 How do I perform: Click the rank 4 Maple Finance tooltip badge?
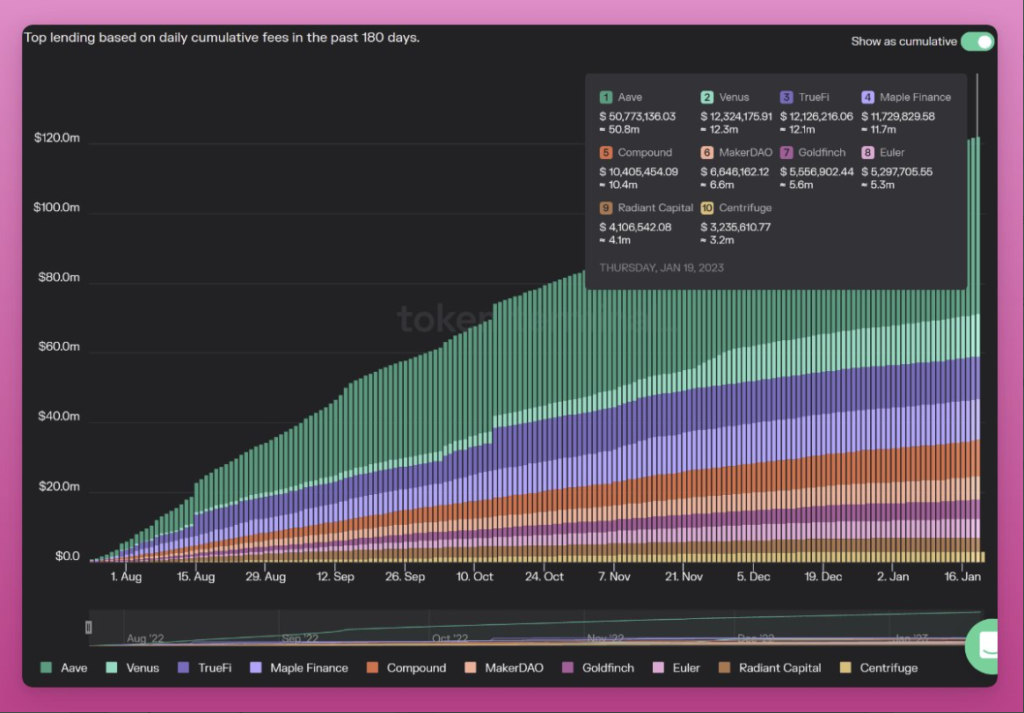(x=867, y=97)
